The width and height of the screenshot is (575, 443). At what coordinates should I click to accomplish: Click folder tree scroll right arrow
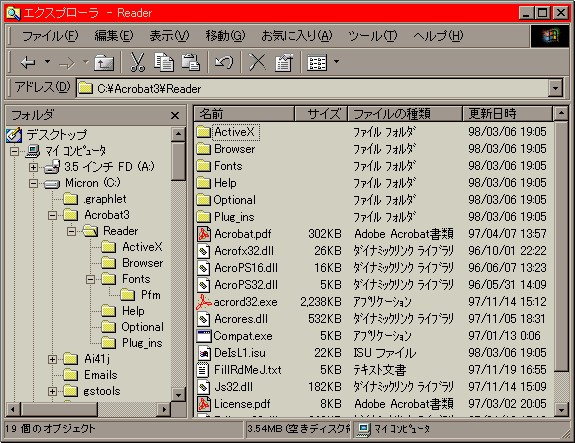[164, 409]
